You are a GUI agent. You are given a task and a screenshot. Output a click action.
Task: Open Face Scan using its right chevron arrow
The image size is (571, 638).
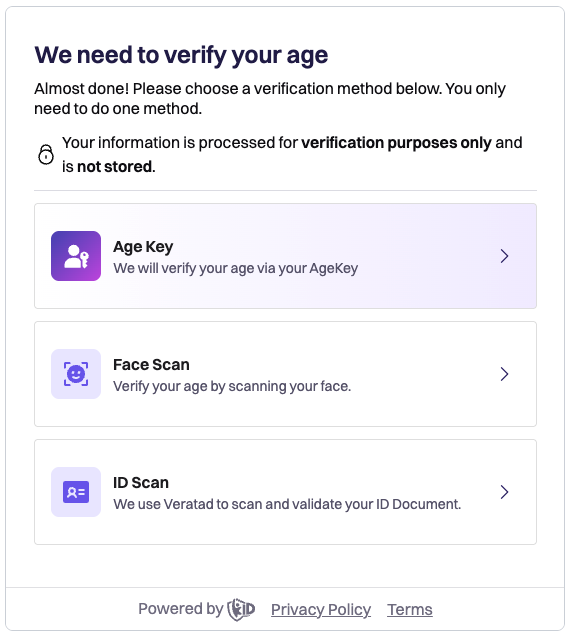(x=505, y=374)
